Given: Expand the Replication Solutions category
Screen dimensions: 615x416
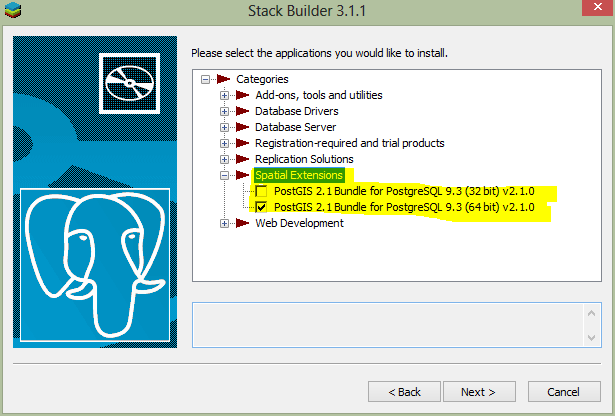Looking at the screenshot, I should pos(224,159).
